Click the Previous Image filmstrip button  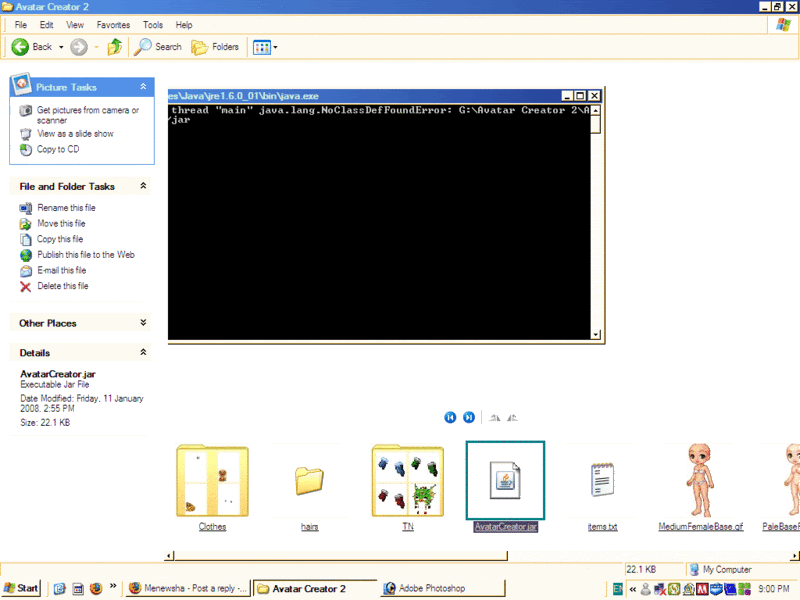click(x=450, y=417)
